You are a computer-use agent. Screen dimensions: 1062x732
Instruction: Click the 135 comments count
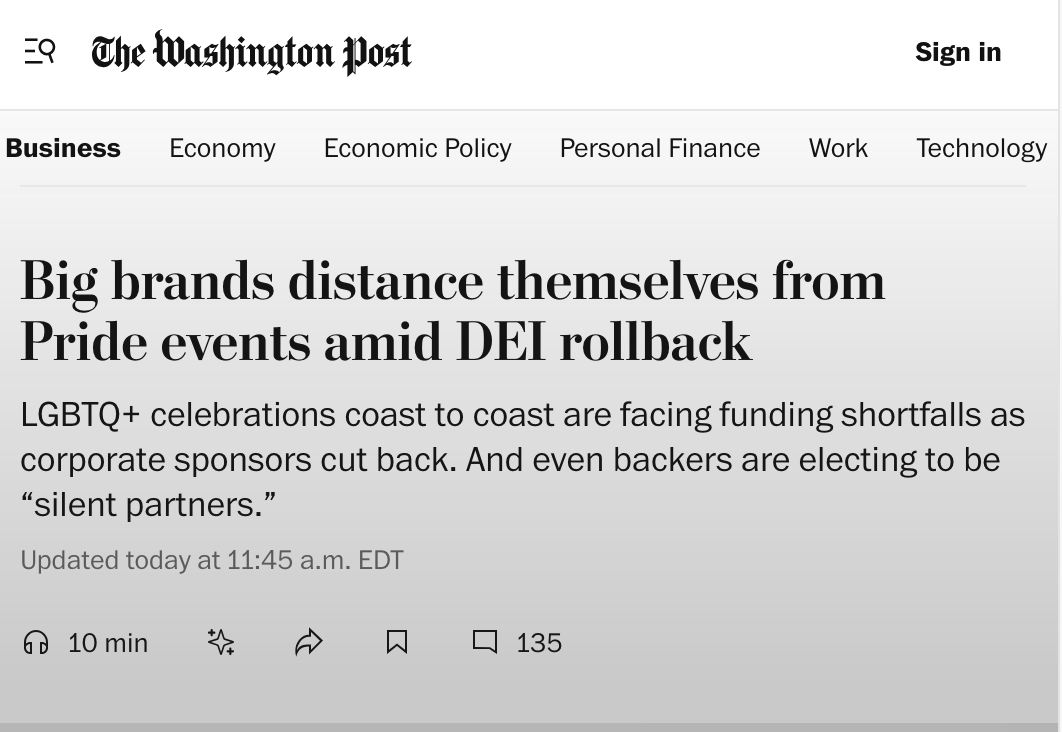coord(539,643)
